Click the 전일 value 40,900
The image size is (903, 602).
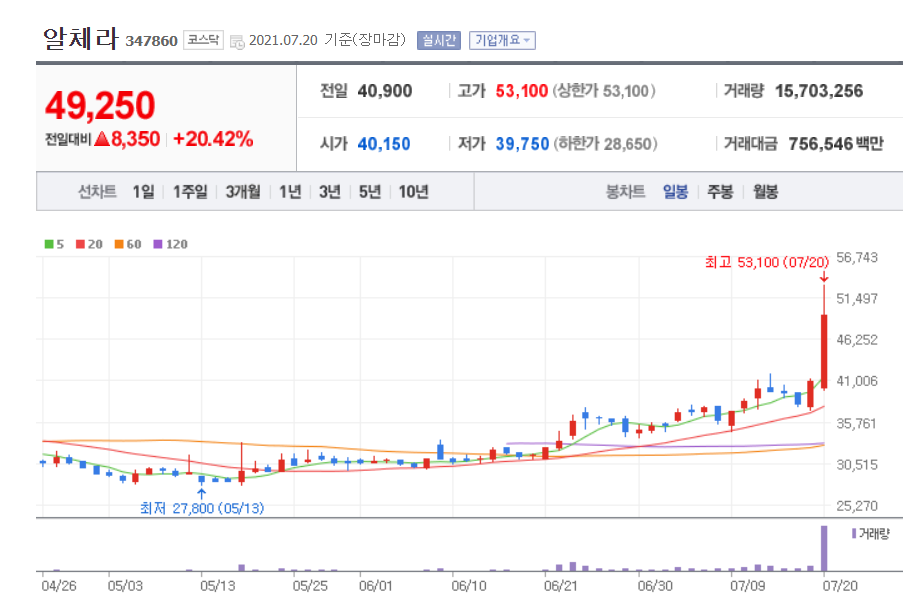(x=385, y=91)
